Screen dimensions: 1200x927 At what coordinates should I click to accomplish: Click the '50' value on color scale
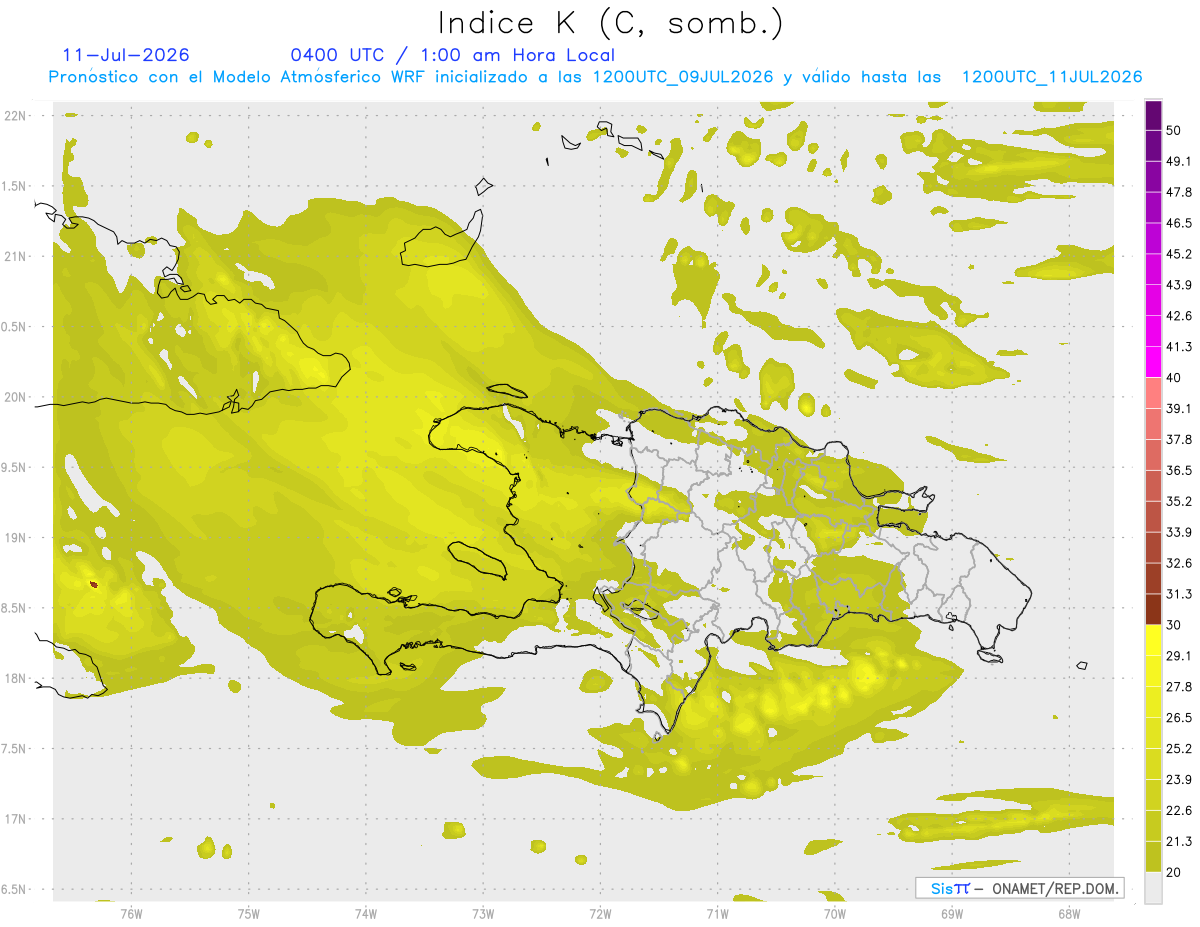(1174, 130)
